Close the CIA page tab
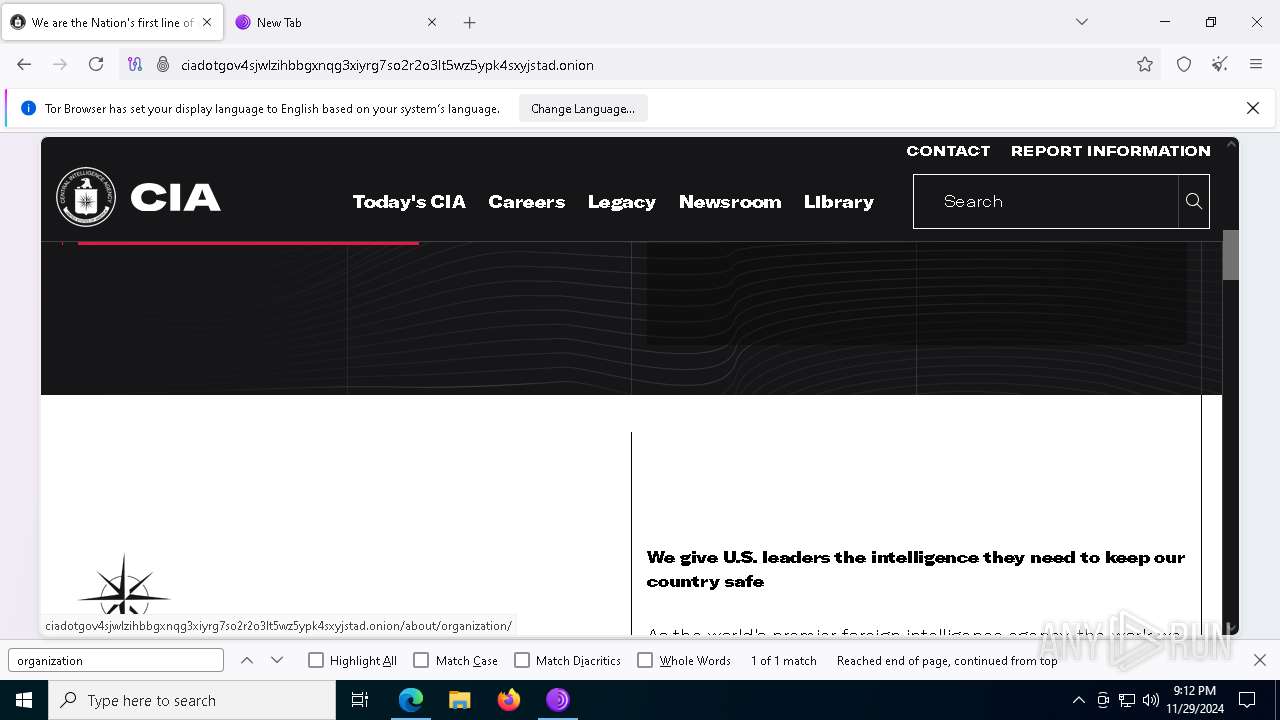This screenshot has width=1280, height=720. (207, 22)
